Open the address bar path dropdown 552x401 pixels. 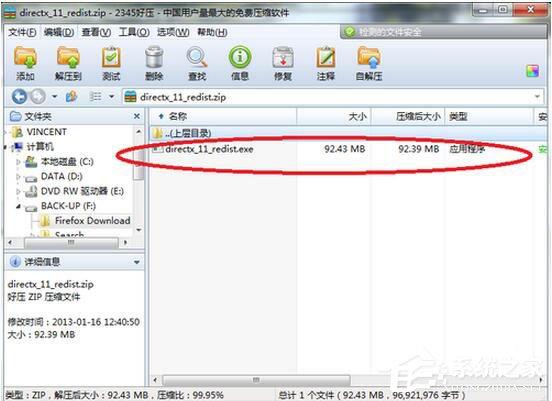pos(537,96)
